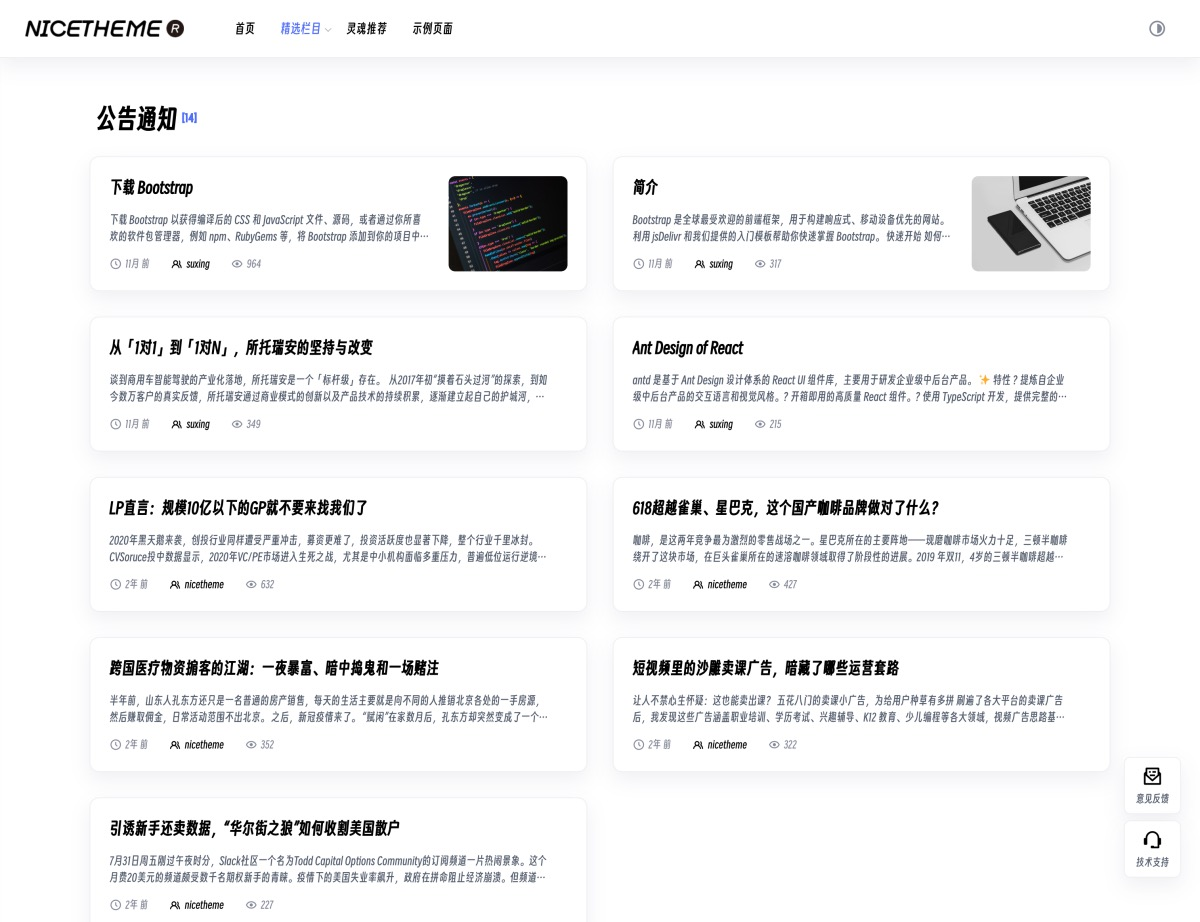Image resolution: width=1200 pixels, height=922 pixels.
Task: Click the author icon on 简介 post
Action: point(700,264)
